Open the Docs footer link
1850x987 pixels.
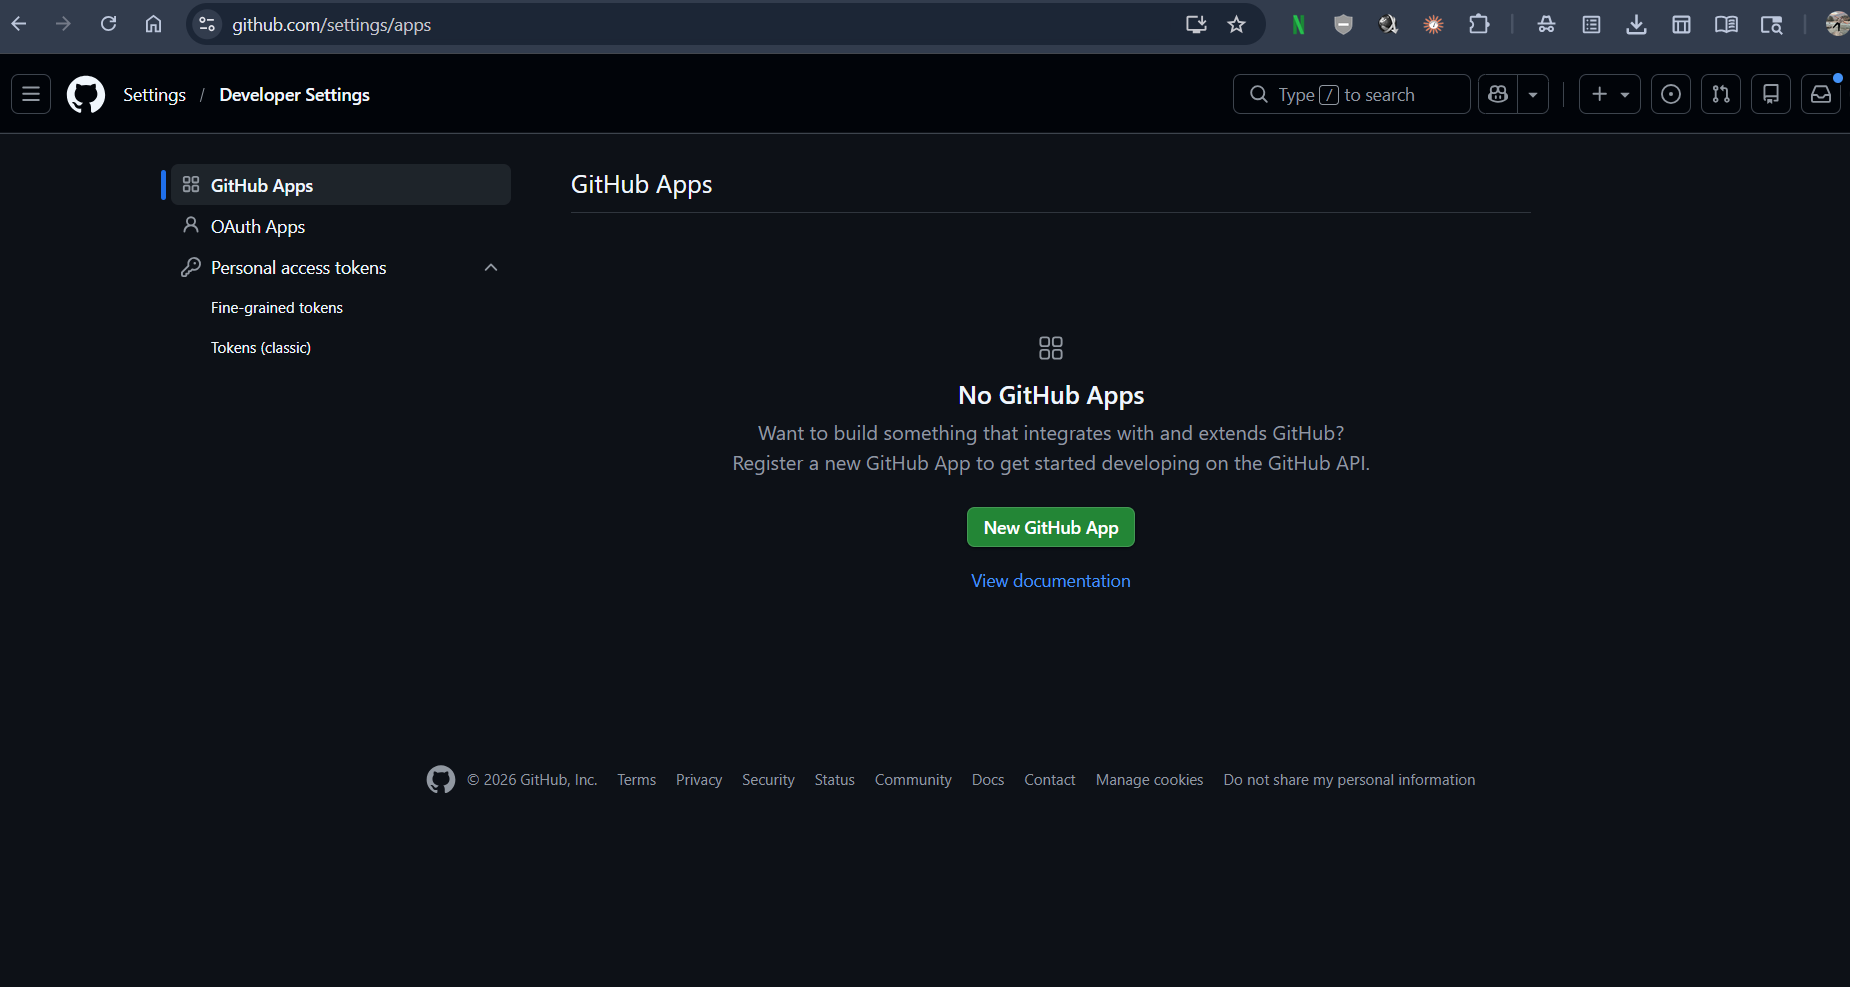[x=988, y=780]
